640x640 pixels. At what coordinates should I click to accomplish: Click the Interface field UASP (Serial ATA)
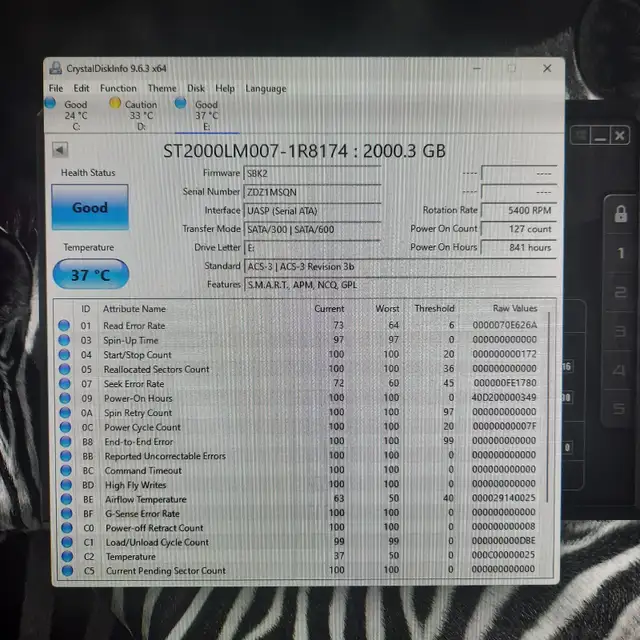pos(312,211)
